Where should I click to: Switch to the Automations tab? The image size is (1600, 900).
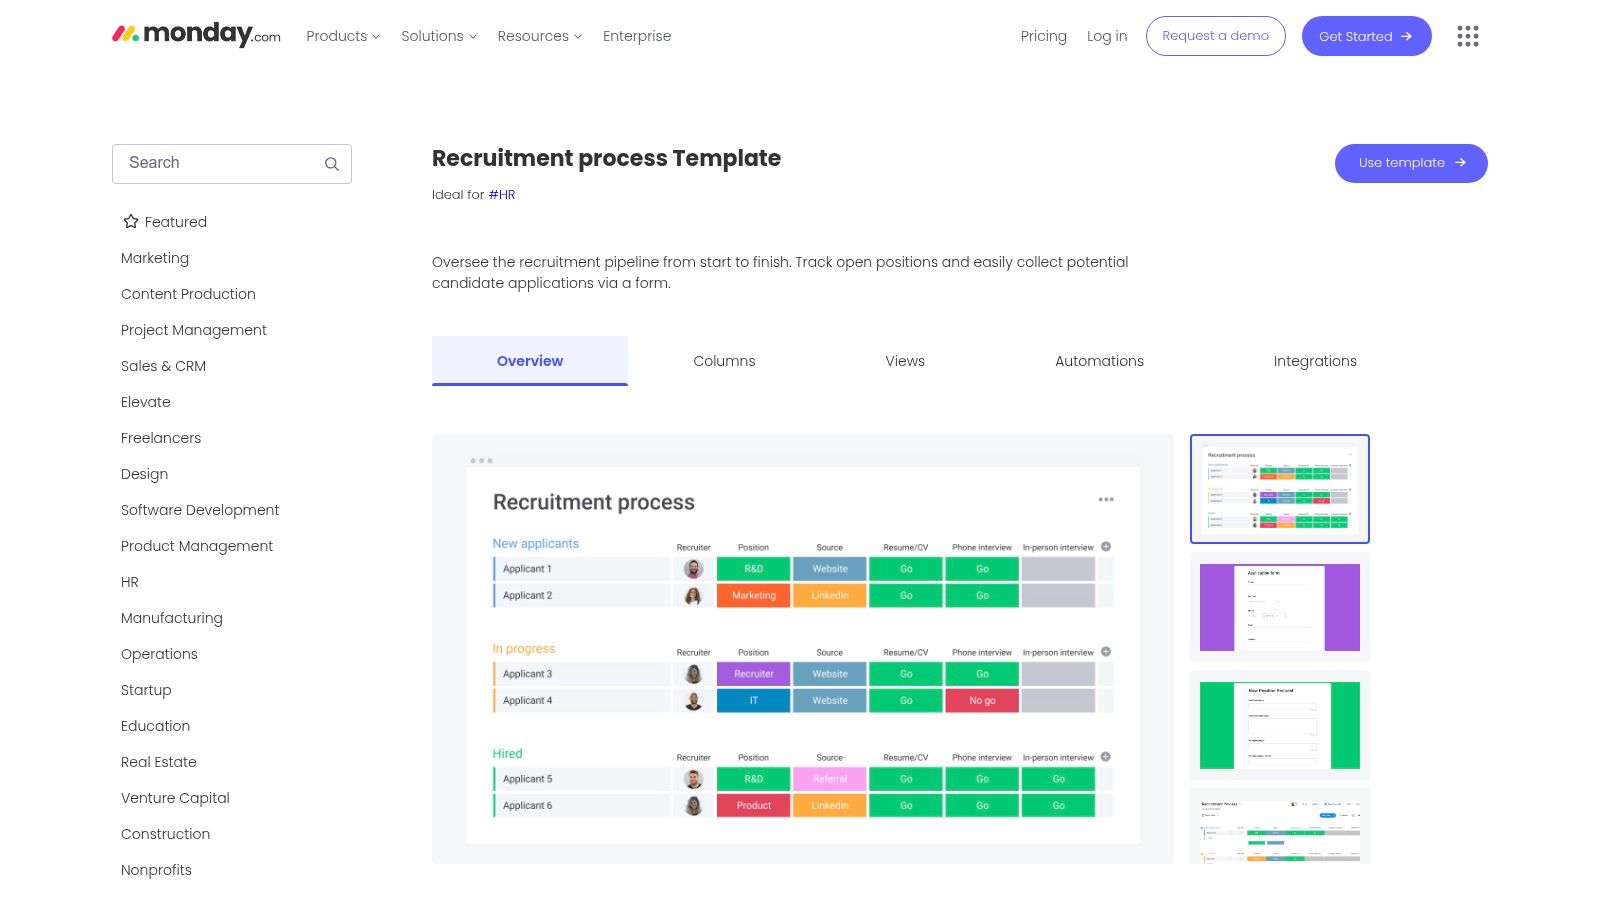click(1099, 361)
